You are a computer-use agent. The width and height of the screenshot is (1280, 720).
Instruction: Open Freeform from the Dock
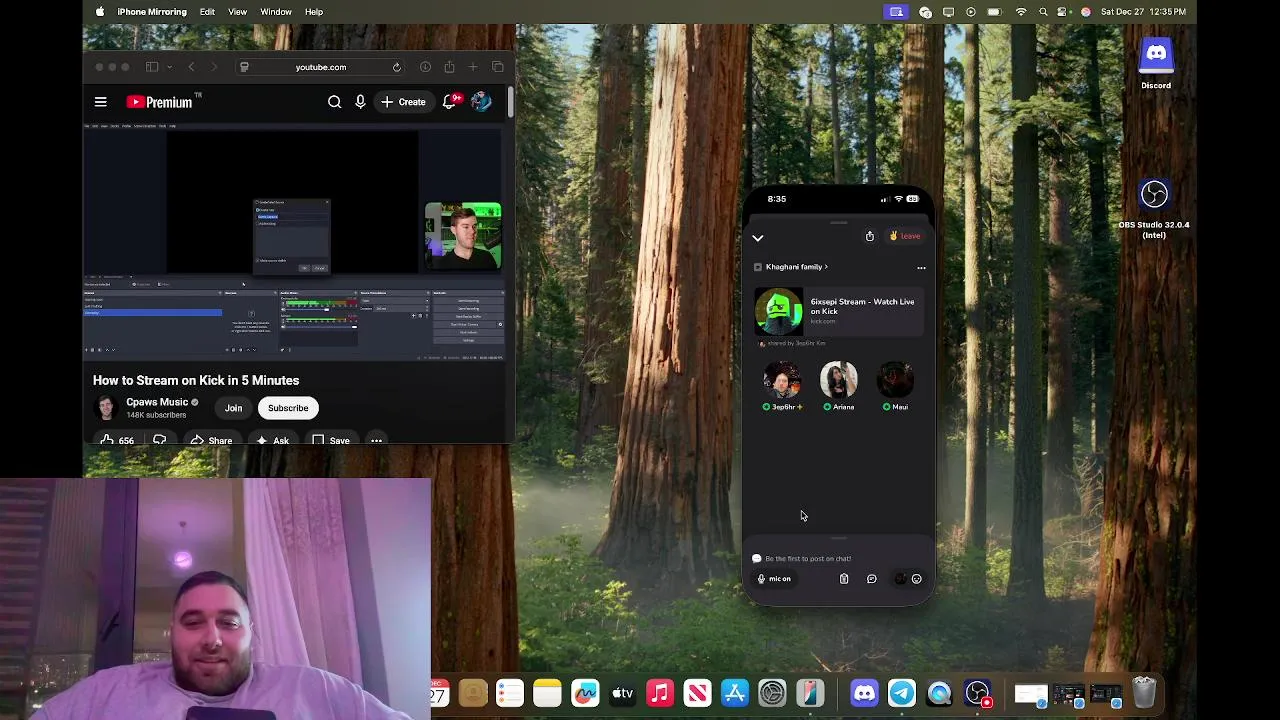[585, 693]
